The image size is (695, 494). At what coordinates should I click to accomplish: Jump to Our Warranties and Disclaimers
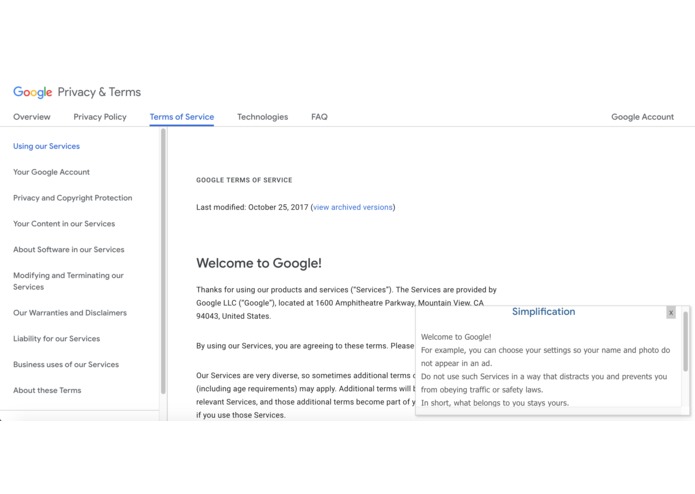70,313
